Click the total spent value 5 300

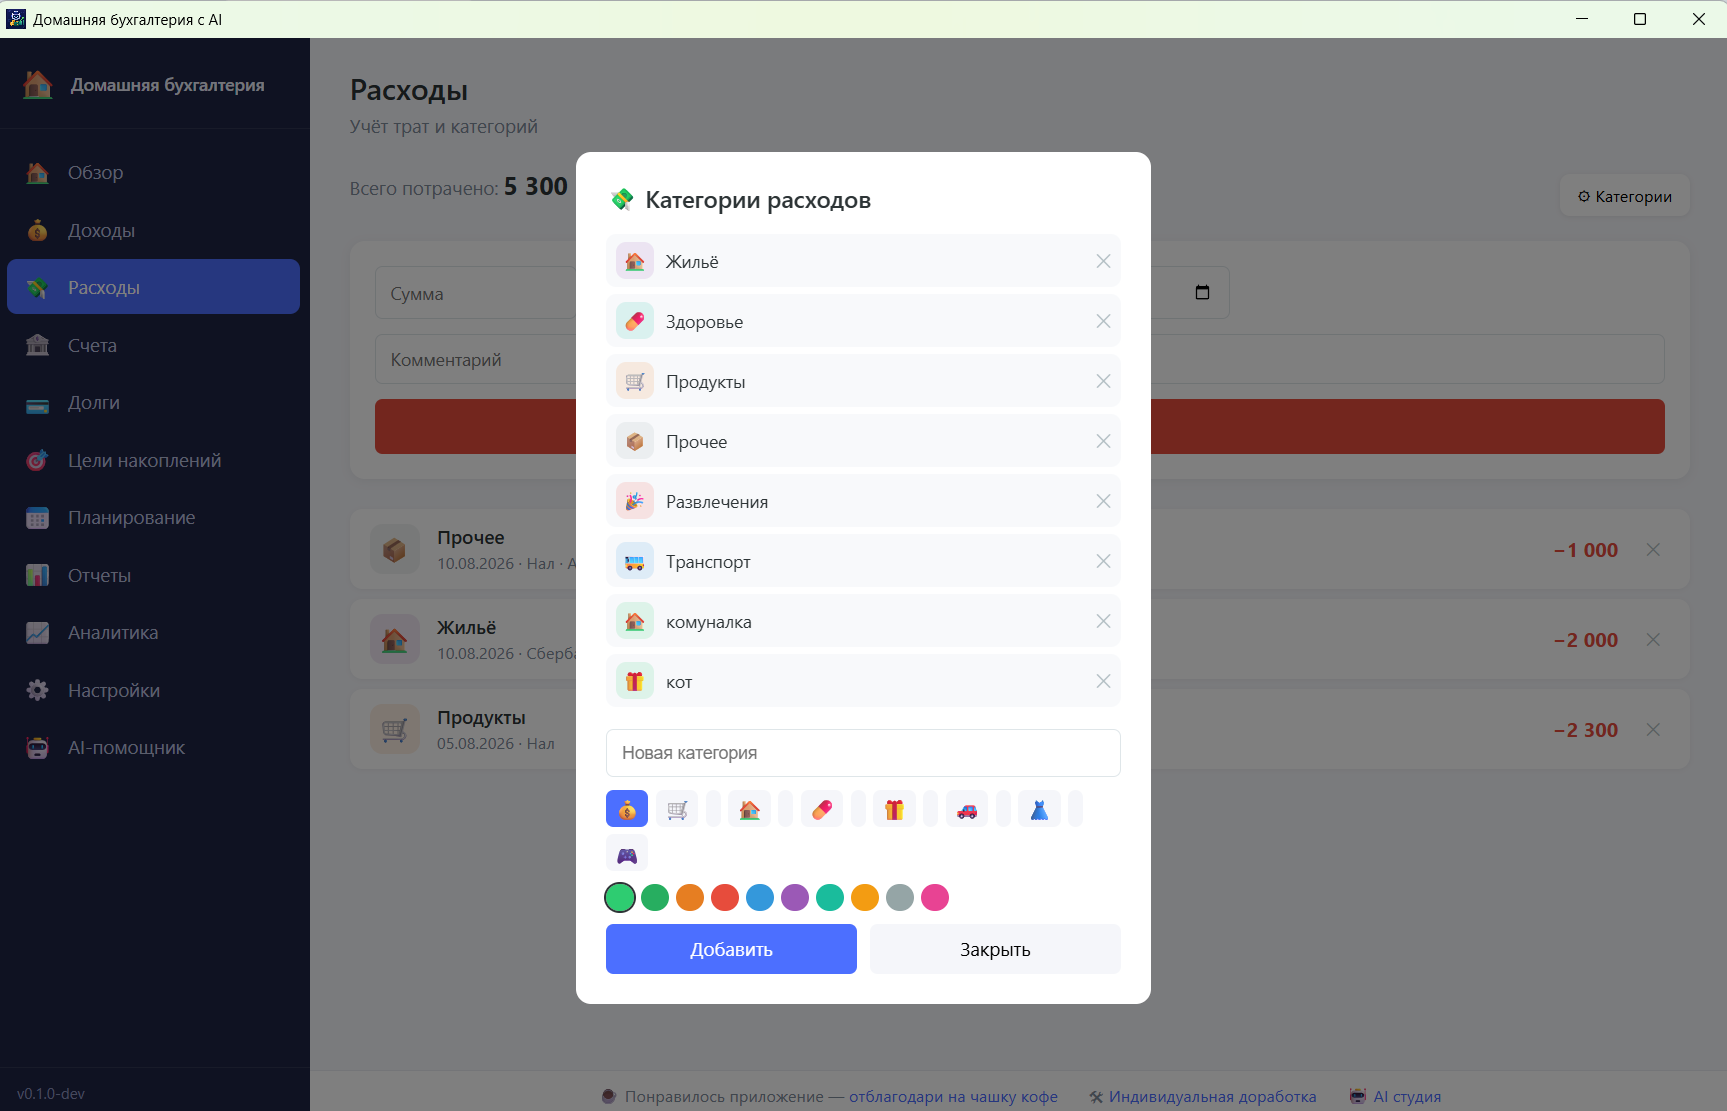(536, 187)
